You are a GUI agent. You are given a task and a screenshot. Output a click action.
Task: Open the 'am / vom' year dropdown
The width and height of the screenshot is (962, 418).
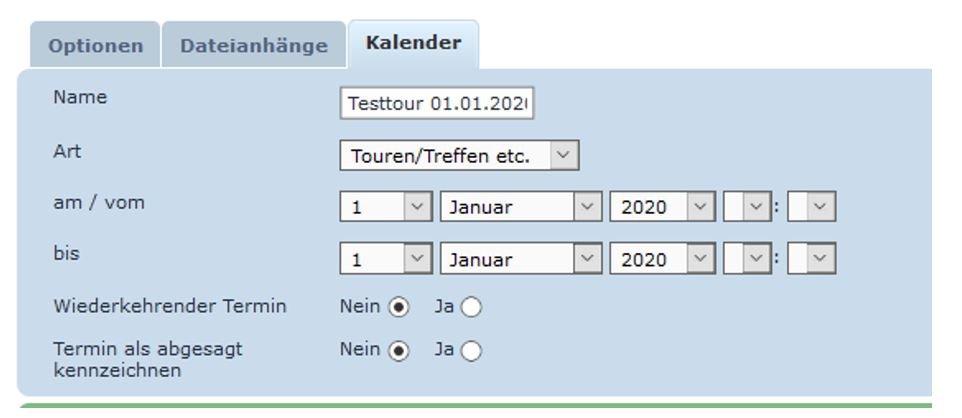coord(663,208)
